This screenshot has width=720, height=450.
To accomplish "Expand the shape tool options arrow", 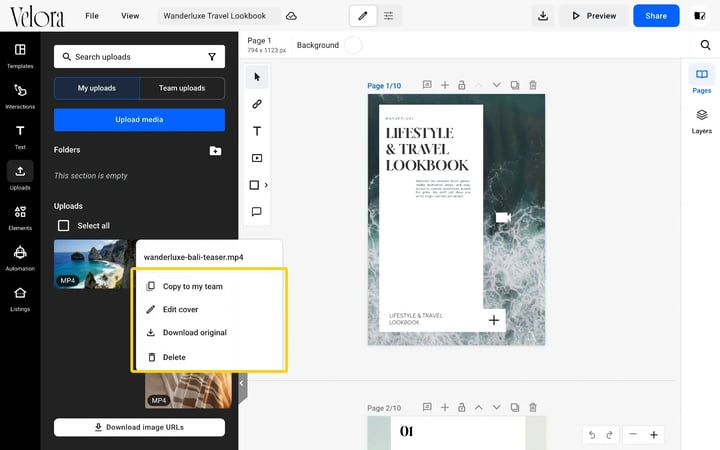I will click(x=266, y=185).
